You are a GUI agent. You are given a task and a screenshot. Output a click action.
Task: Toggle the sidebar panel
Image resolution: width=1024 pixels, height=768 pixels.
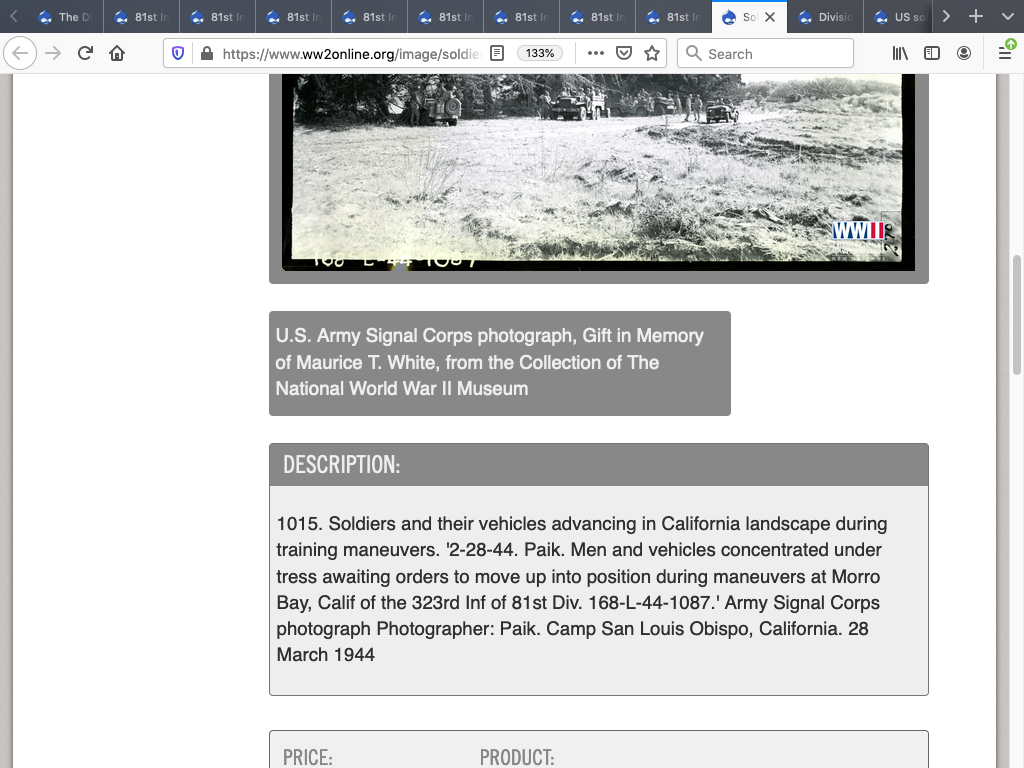click(x=932, y=54)
